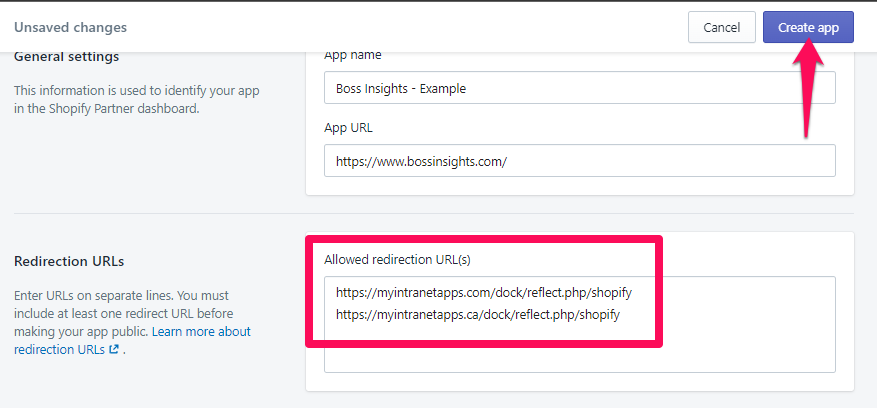This screenshot has width=877, height=408.
Task: Focus the App name input field
Action: (579, 88)
